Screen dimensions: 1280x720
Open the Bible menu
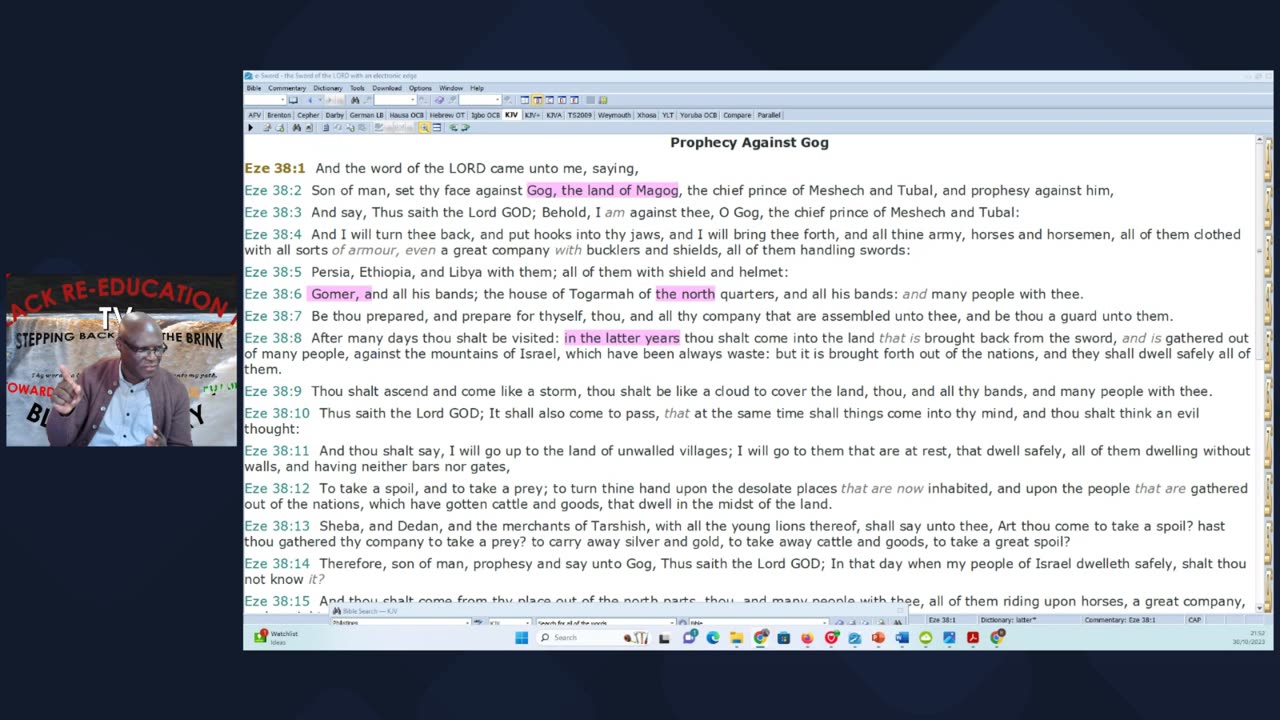(x=254, y=88)
